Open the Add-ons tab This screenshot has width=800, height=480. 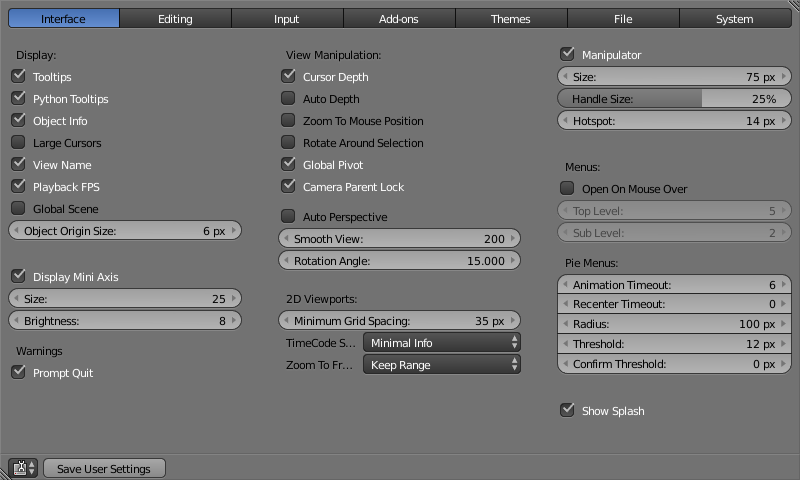pyautogui.click(x=399, y=19)
